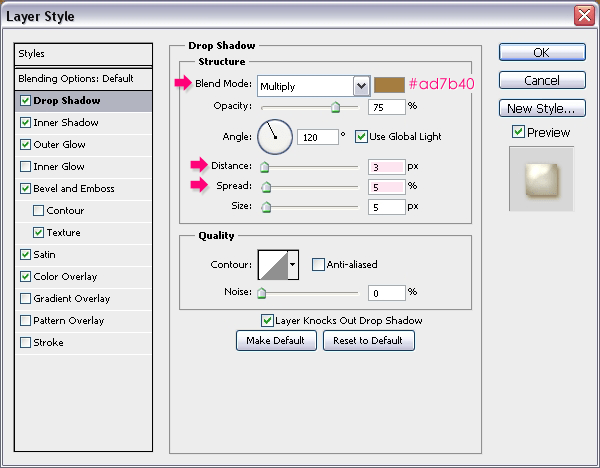Toggle the Drop Shadow checkbox

(25, 101)
